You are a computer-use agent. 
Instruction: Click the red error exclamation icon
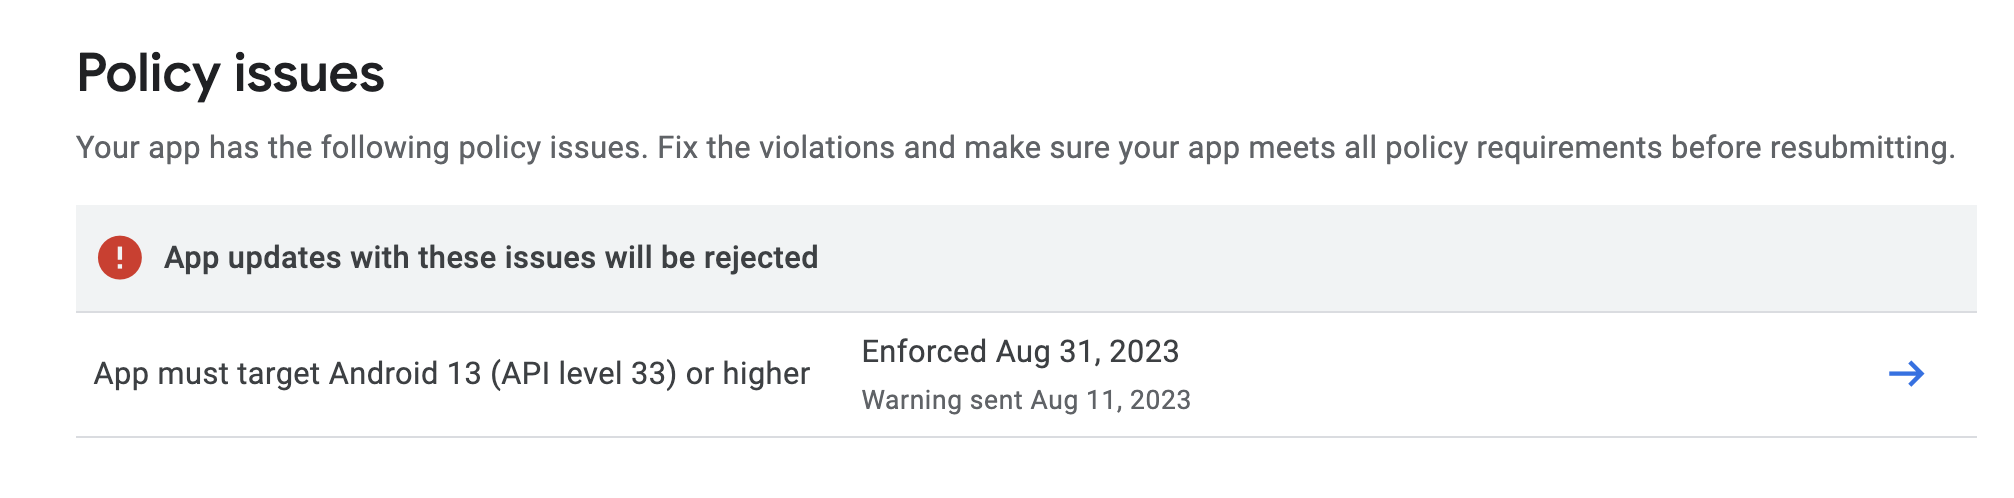pos(119,258)
